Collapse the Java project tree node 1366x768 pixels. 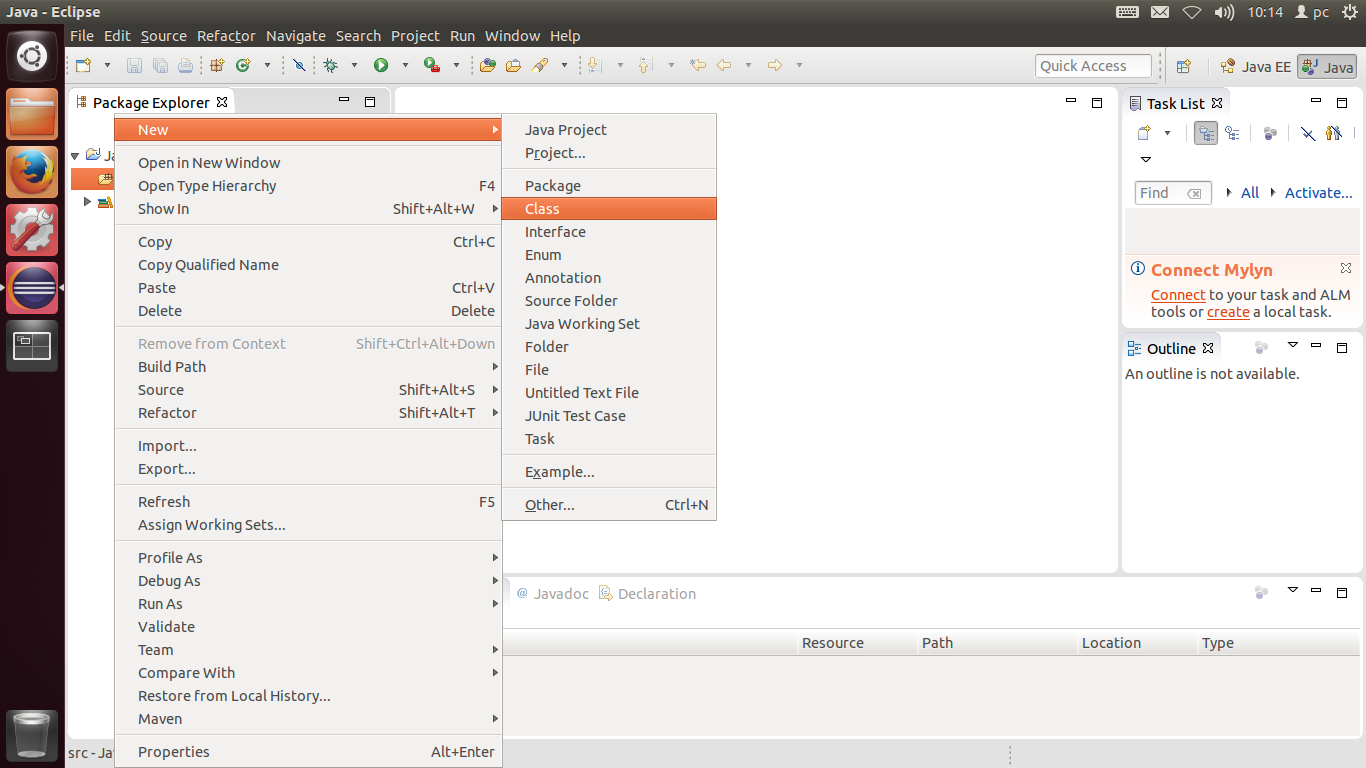tap(75, 156)
